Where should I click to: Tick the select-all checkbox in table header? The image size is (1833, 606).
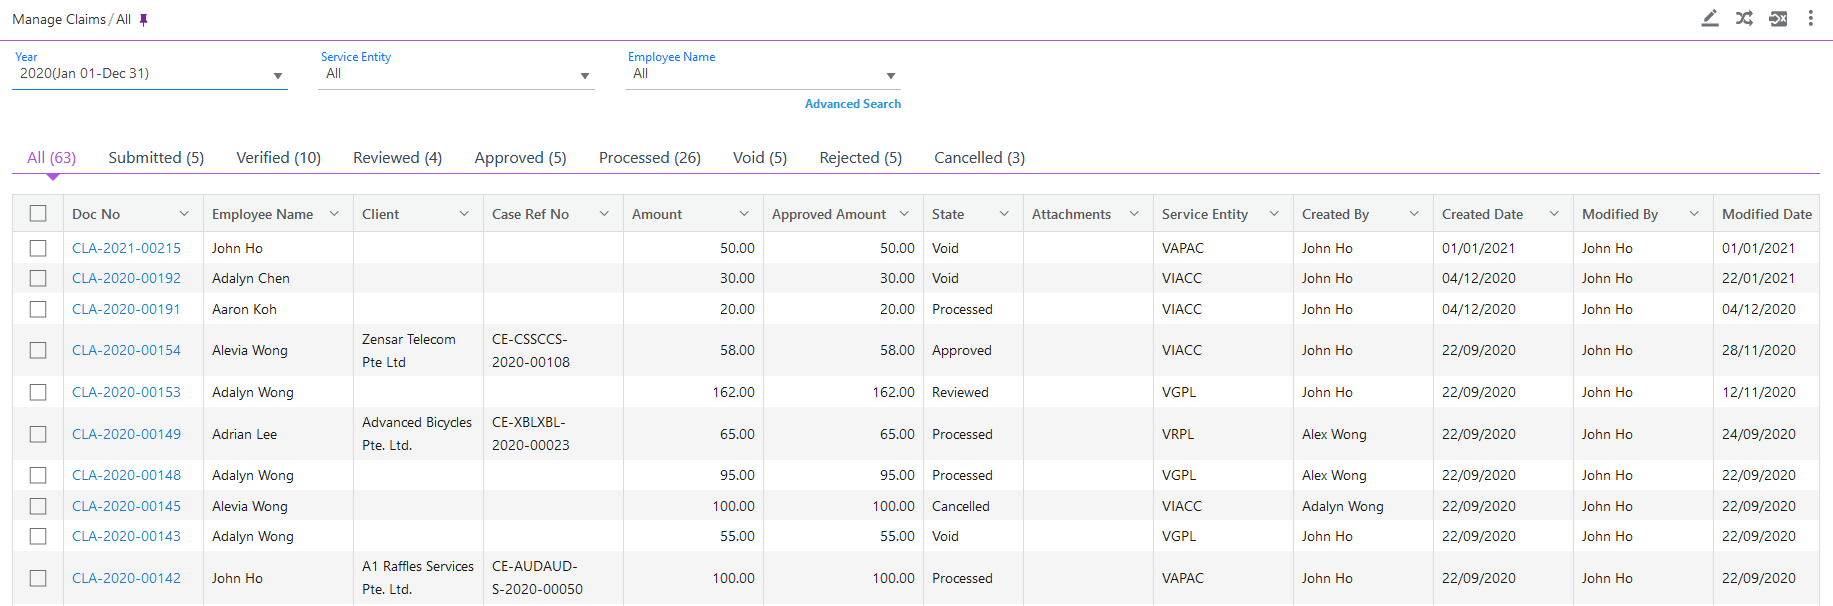tap(38, 213)
